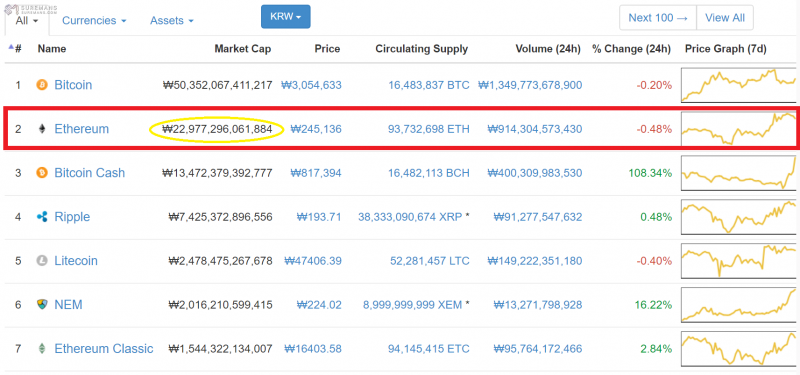Open the Ethereum link

coord(82,129)
